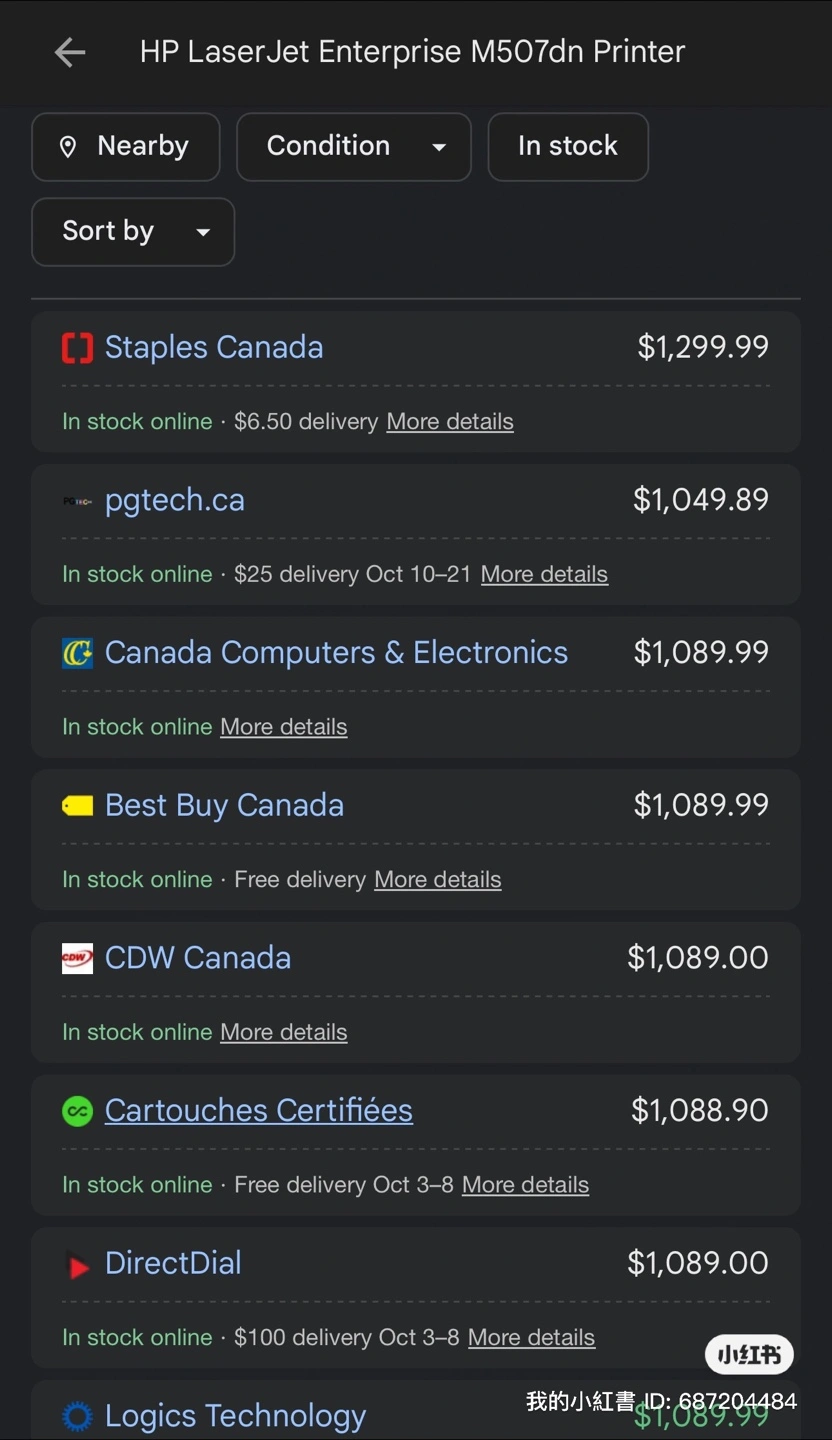The height and width of the screenshot is (1440, 832).
Task: Open the Staples Canada store link
Action: pyautogui.click(x=214, y=348)
